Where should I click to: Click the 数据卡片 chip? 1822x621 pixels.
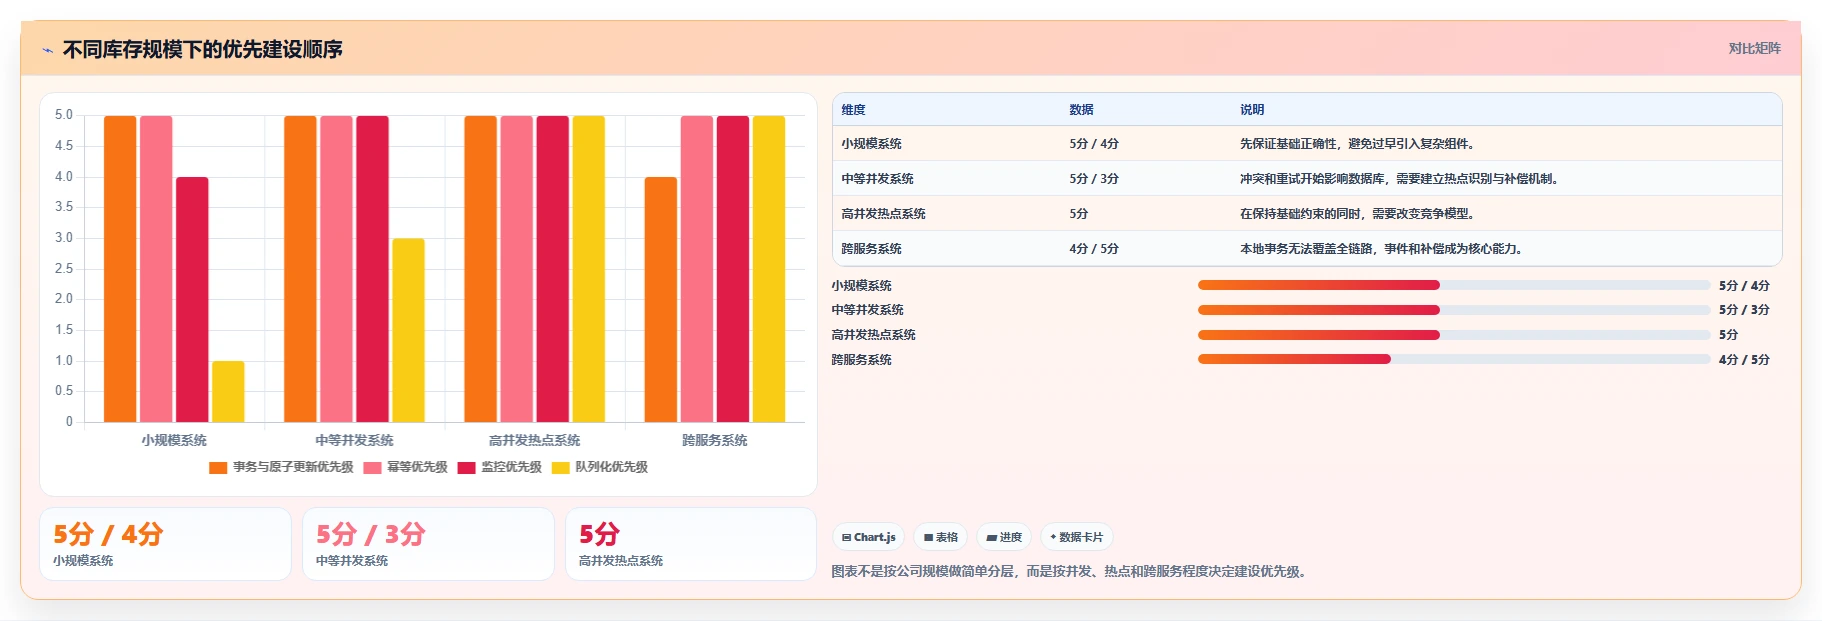pyautogui.click(x=1076, y=537)
